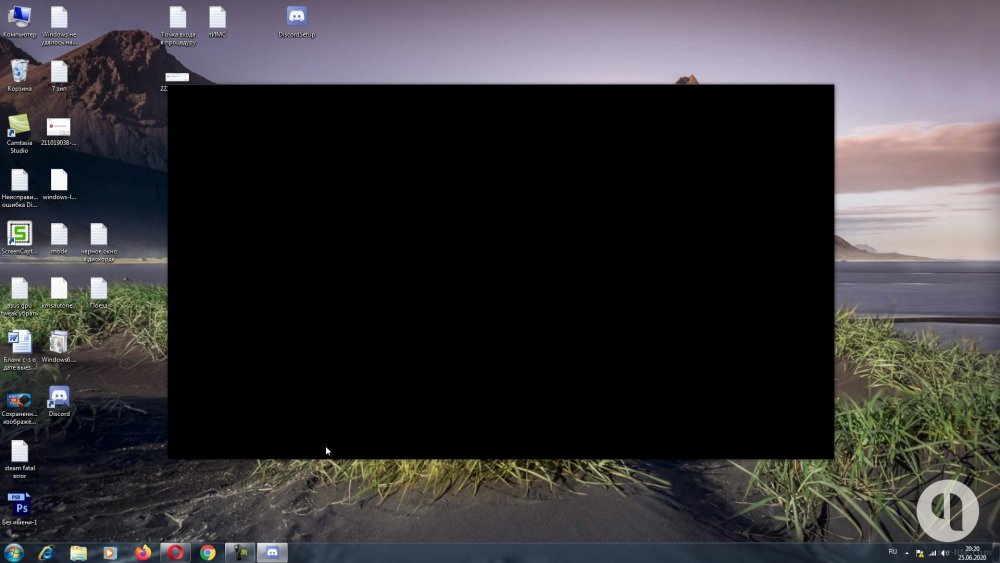Open the taskbar clock and date
The height and width of the screenshot is (563, 1000).
pyautogui.click(x=972, y=553)
